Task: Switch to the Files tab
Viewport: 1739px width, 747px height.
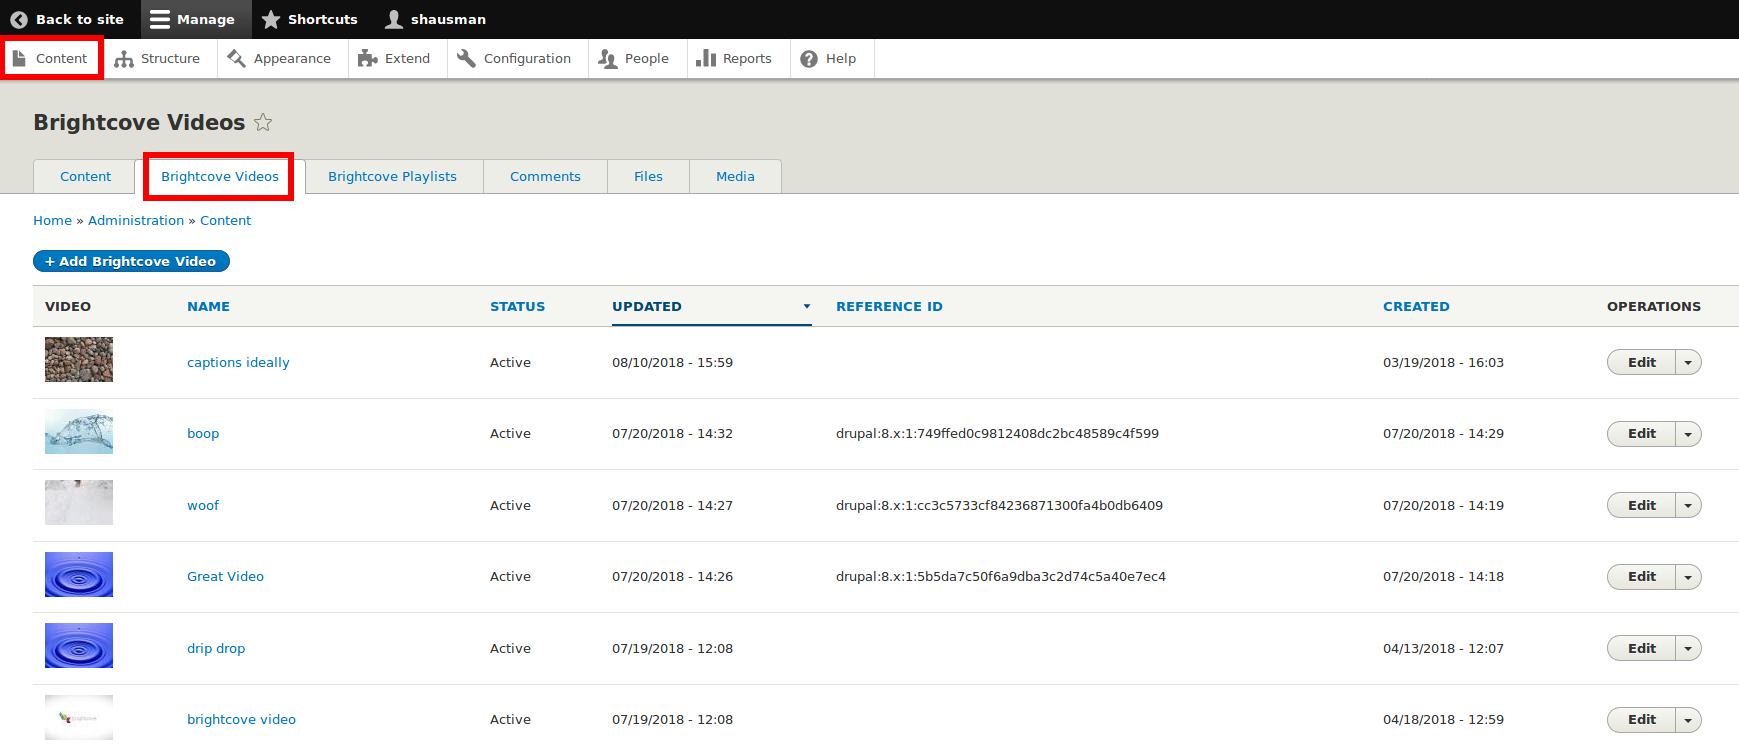Action: tap(648, 176)
